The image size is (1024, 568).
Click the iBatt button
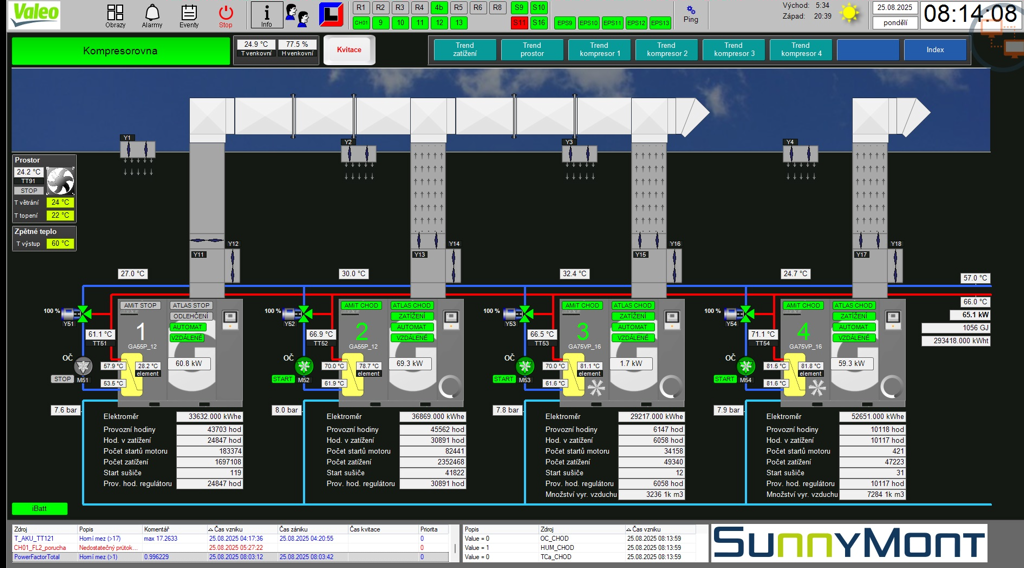[x=41, y=509]
